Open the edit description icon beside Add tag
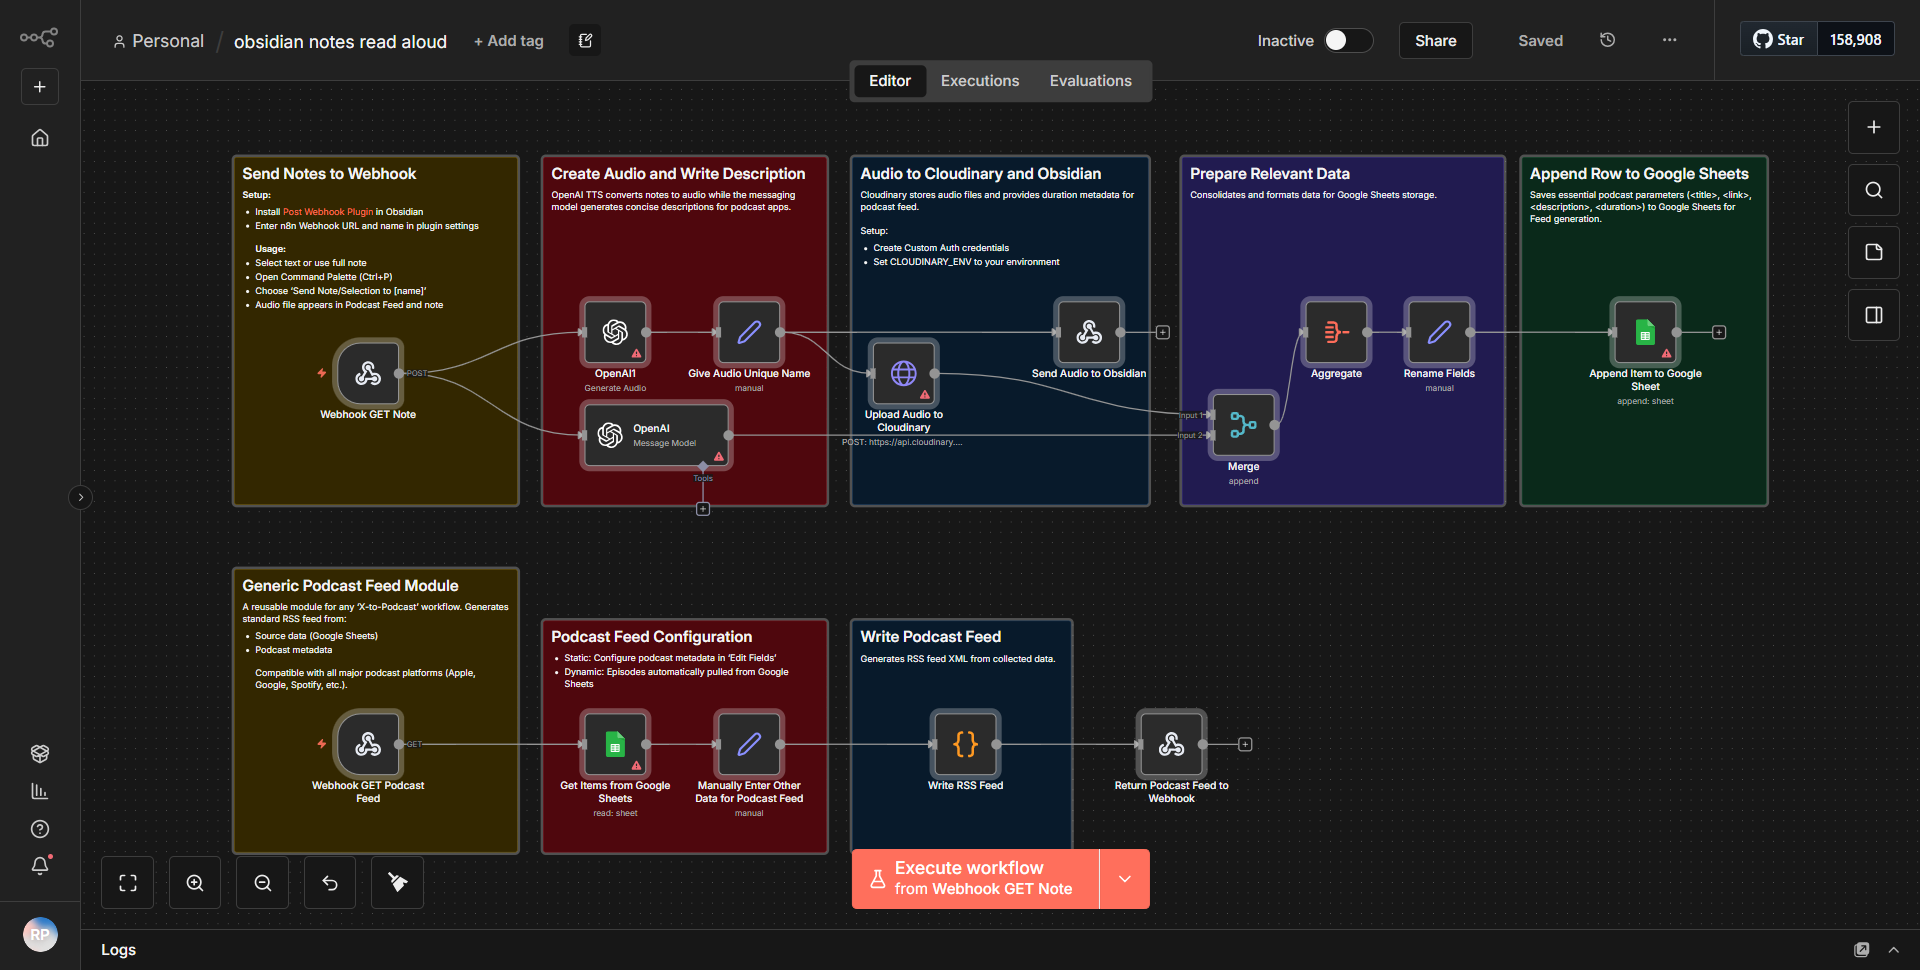Viewport: 1920px width, 970px height. 586,41
